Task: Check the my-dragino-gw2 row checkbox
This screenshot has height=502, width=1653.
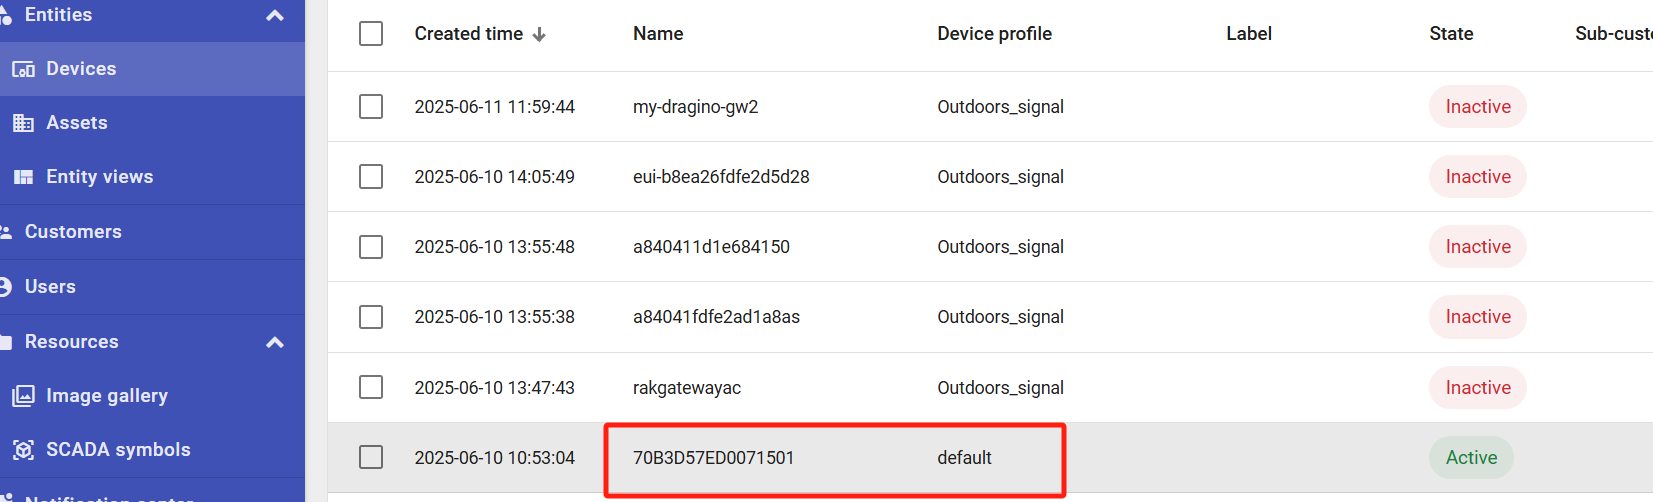Action: [371, 107]
